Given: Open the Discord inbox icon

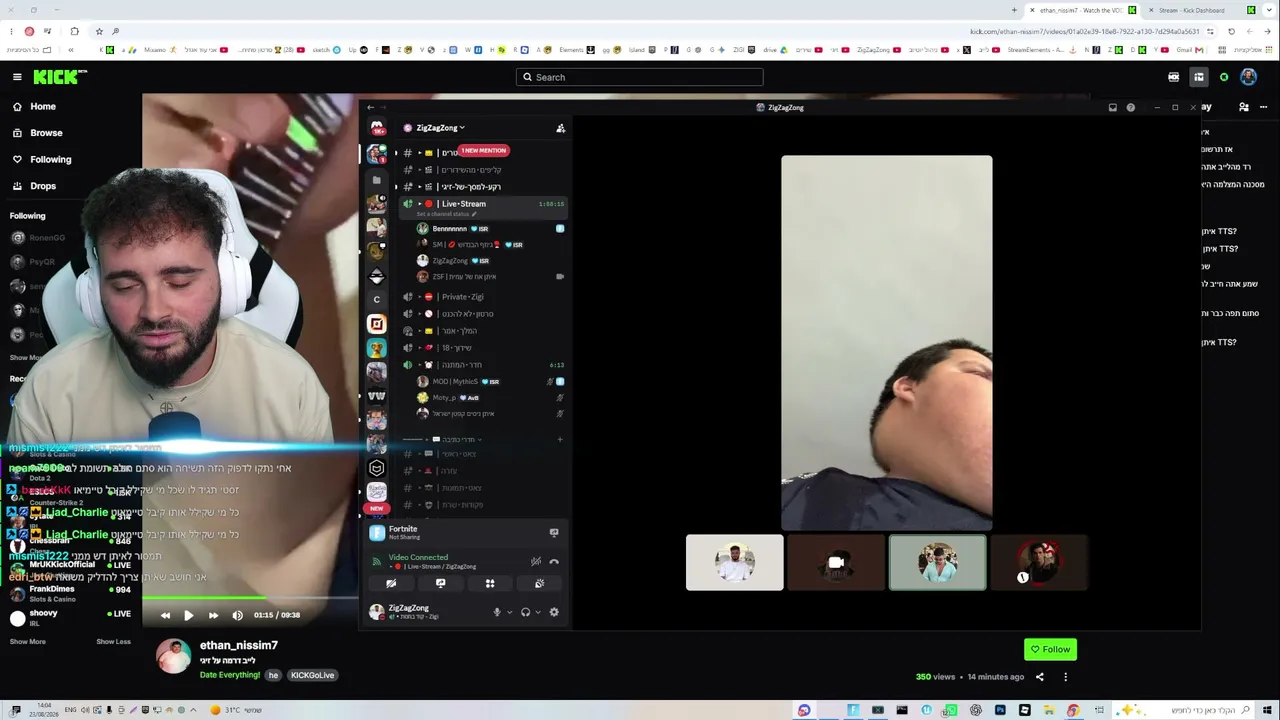Looking at the screenshot, I should (1113, 108).
